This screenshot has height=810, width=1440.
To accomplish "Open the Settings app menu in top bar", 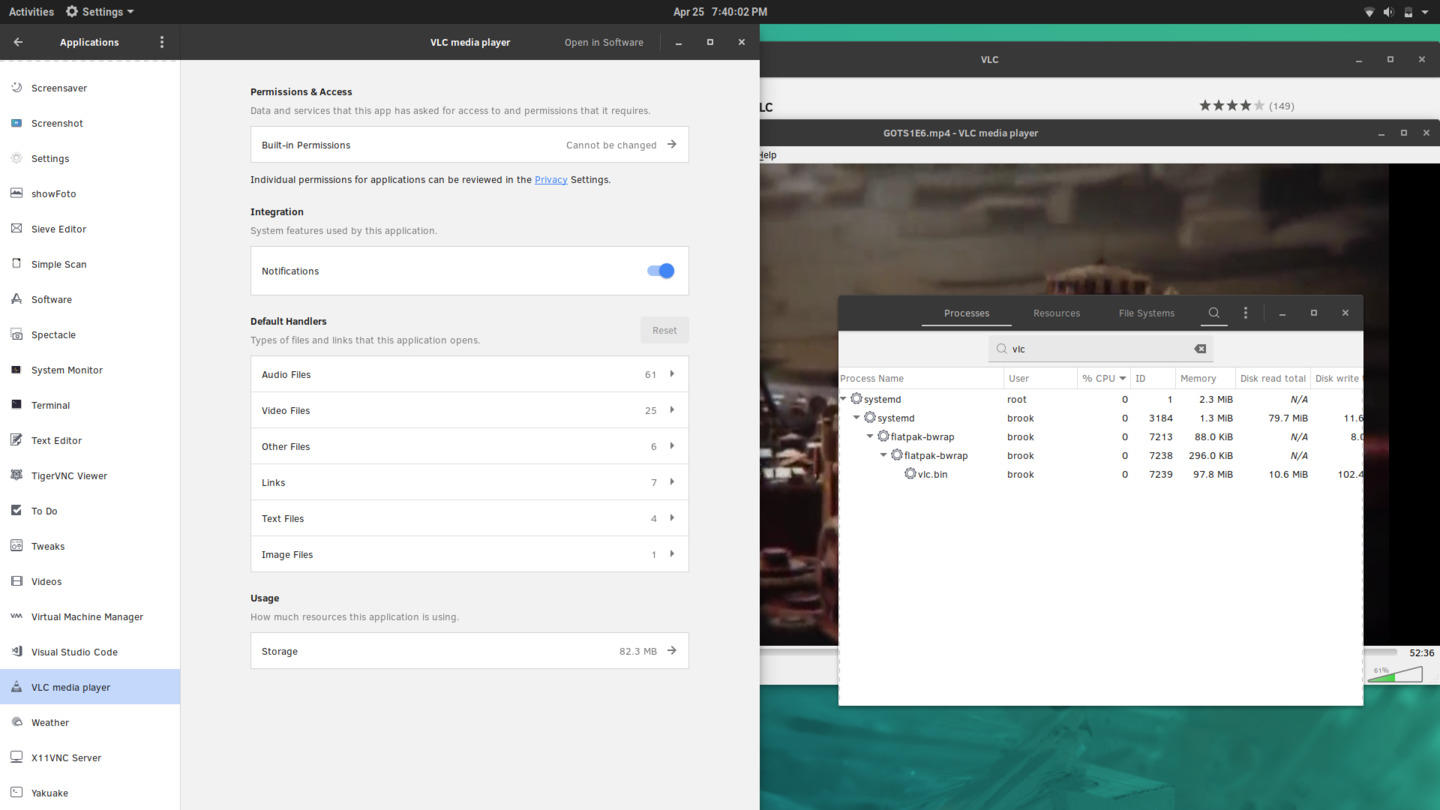I will (x=99, y=12).
